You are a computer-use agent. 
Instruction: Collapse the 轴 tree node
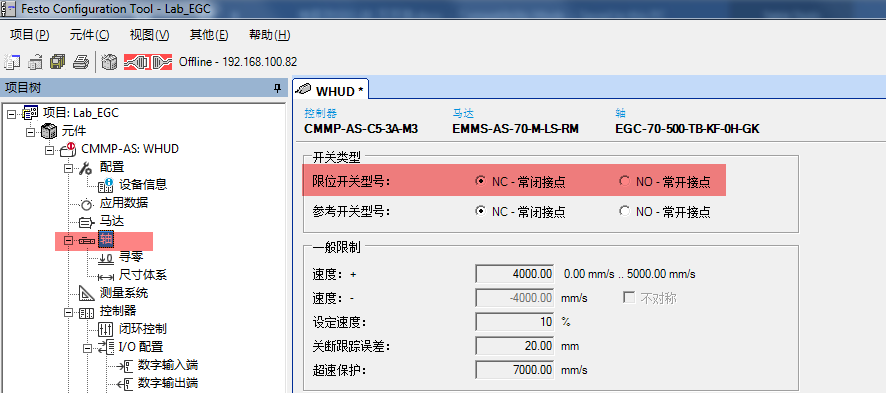68,241
